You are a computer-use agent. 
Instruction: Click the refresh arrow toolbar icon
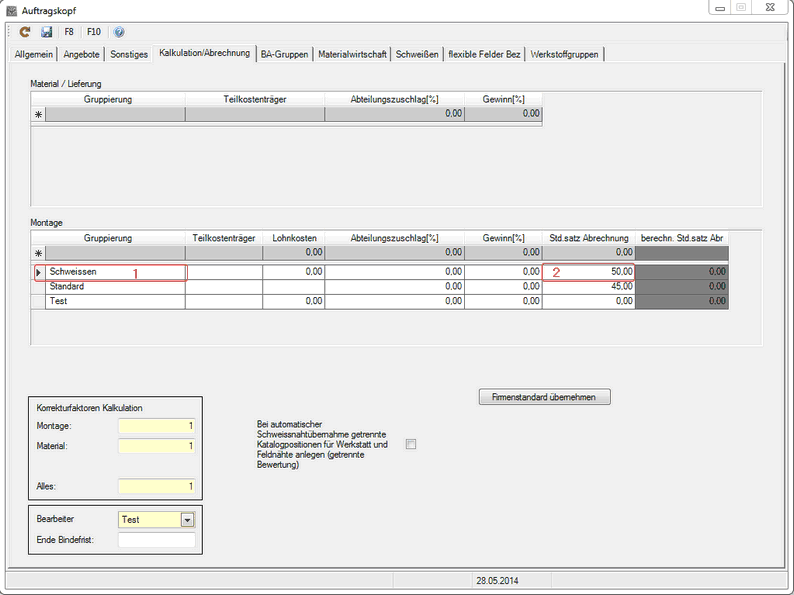click(25, 32)
